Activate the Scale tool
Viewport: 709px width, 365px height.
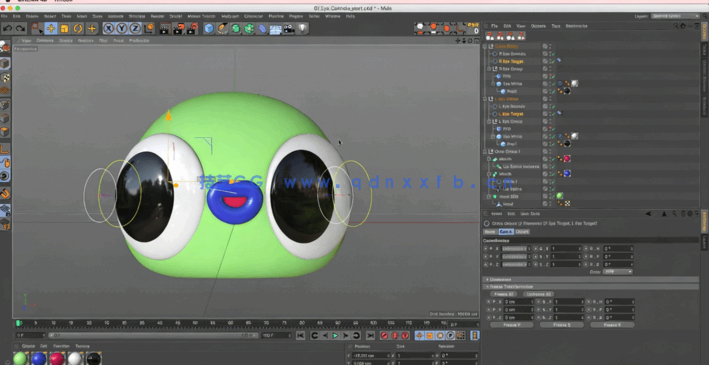pos(64,28)
